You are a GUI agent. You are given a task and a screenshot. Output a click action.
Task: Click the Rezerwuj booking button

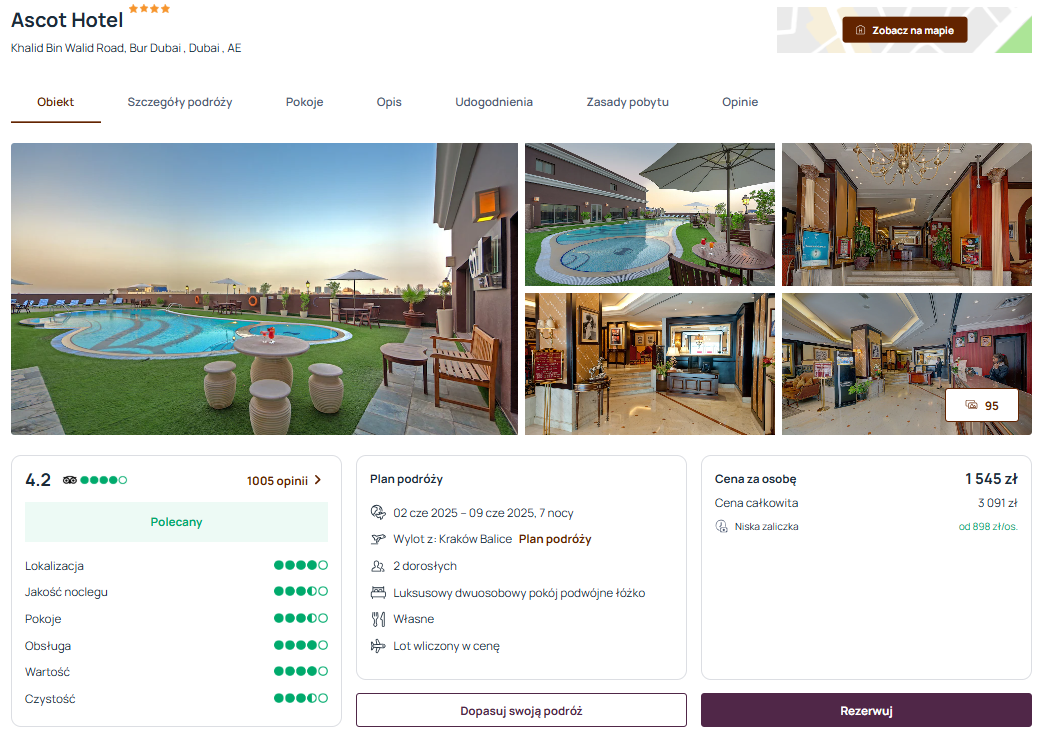[x=866, y=710]
